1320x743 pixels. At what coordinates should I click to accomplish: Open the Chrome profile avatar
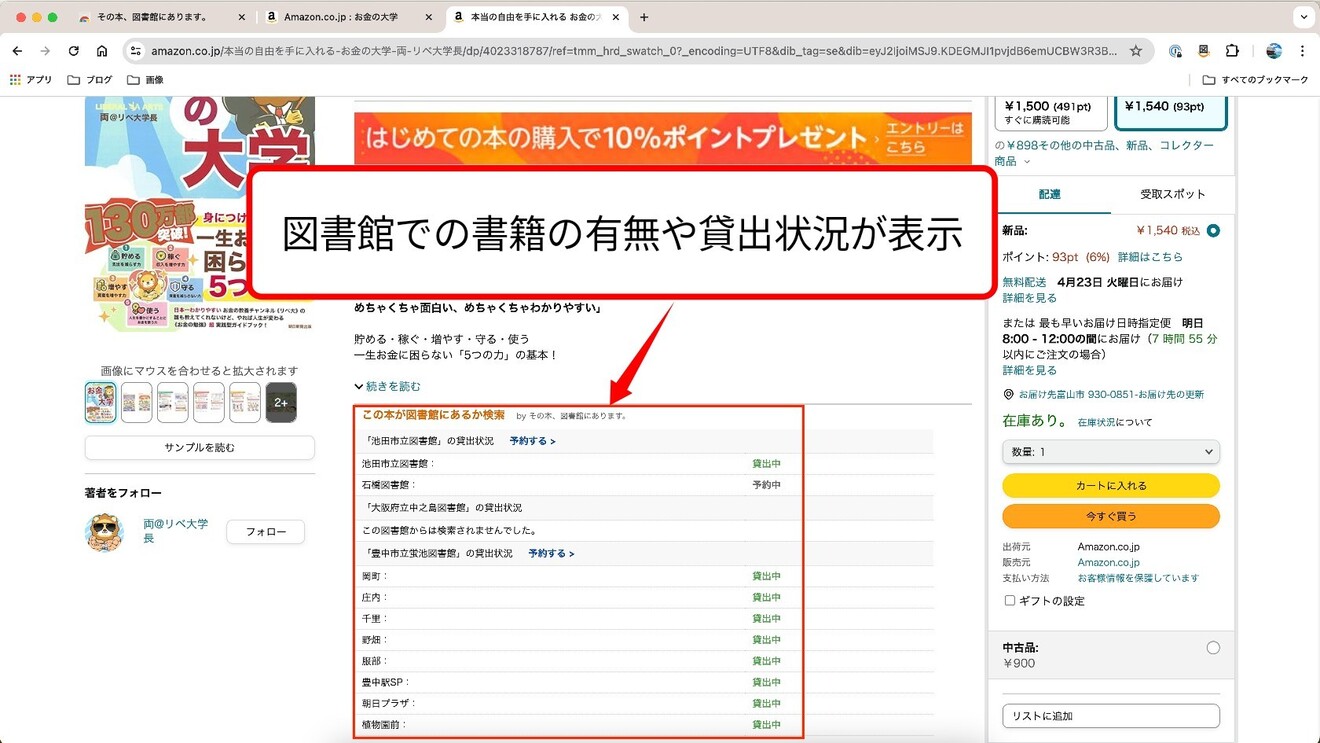pos(1273,51)
